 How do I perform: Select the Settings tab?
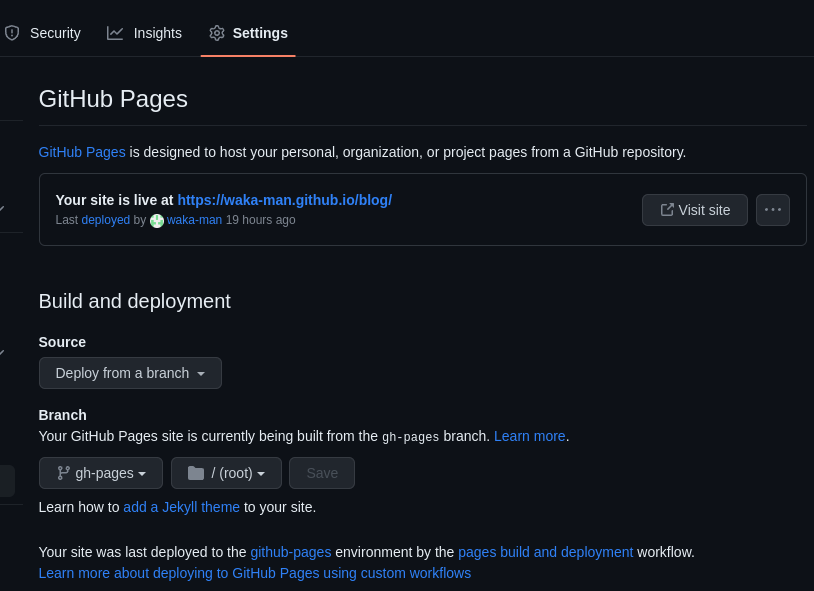248,33
